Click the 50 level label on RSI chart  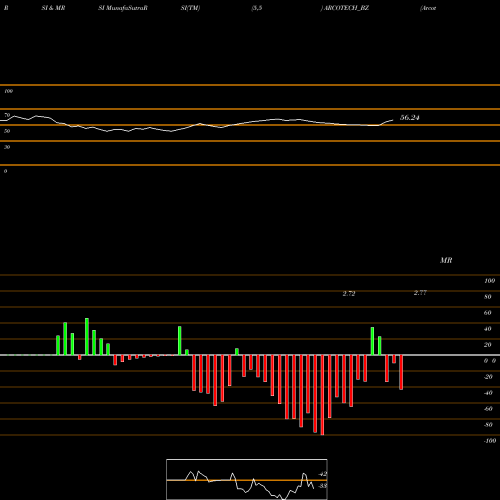7,131
